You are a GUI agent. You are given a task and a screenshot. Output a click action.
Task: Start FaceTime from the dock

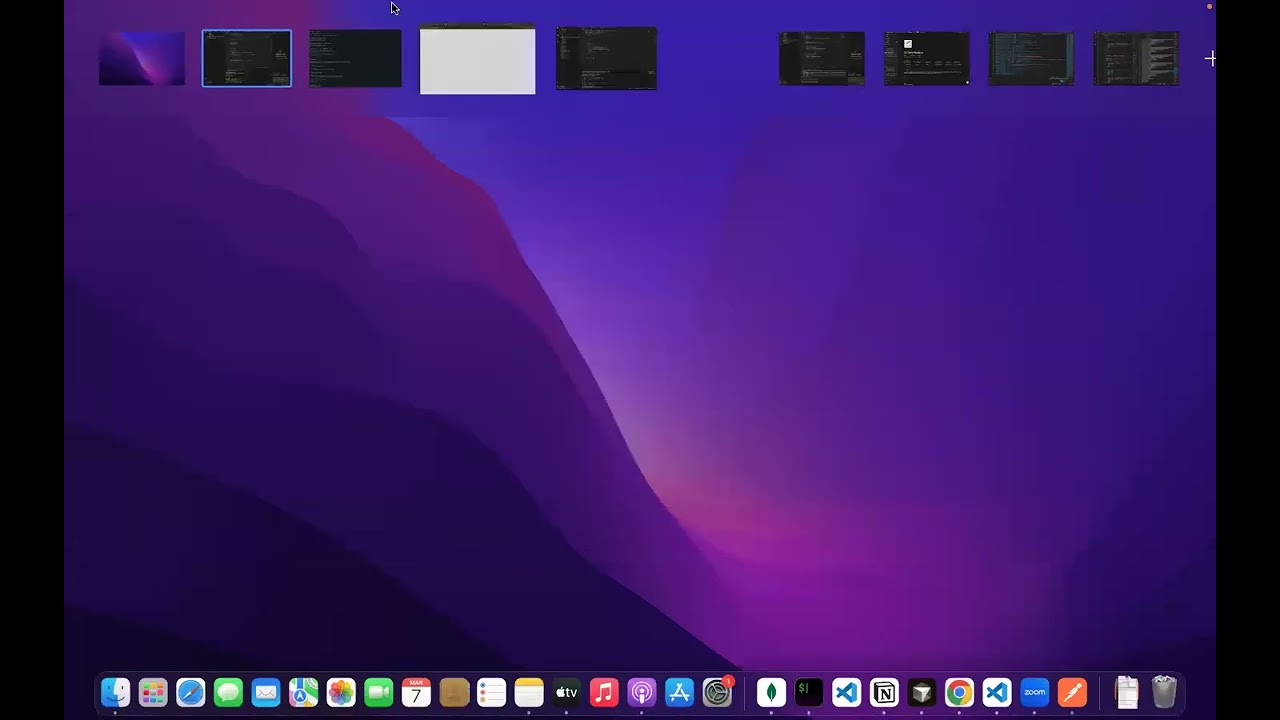point(379,692)
